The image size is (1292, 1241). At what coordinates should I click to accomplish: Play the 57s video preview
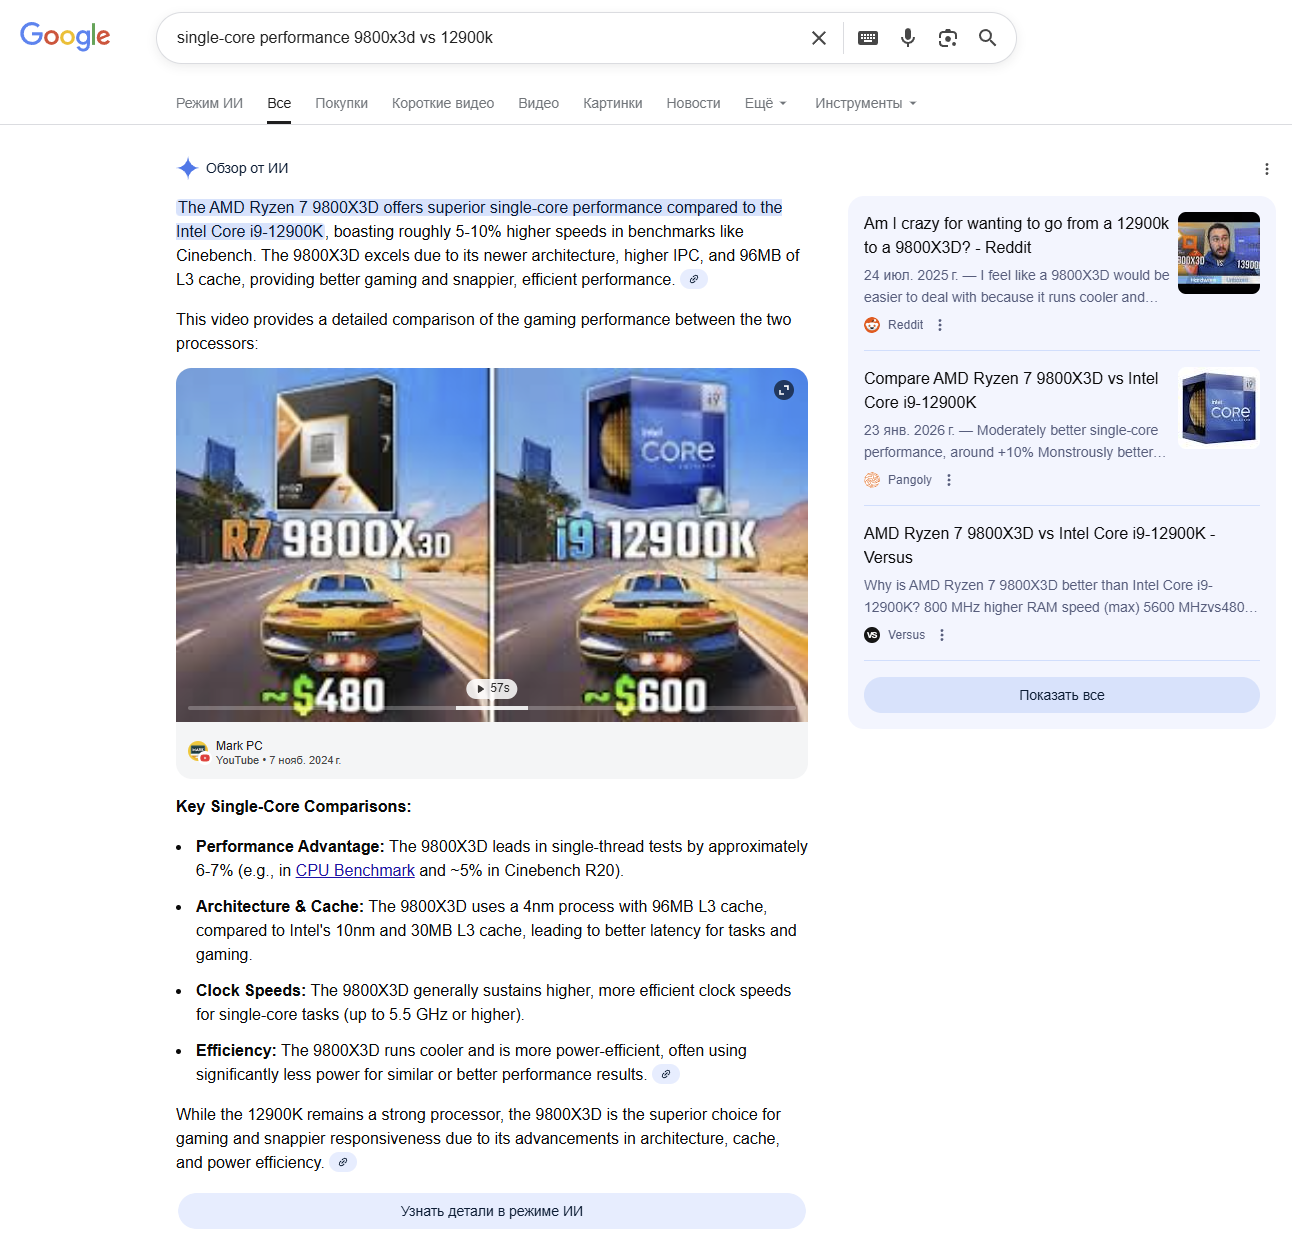click(x=492, y=688)
